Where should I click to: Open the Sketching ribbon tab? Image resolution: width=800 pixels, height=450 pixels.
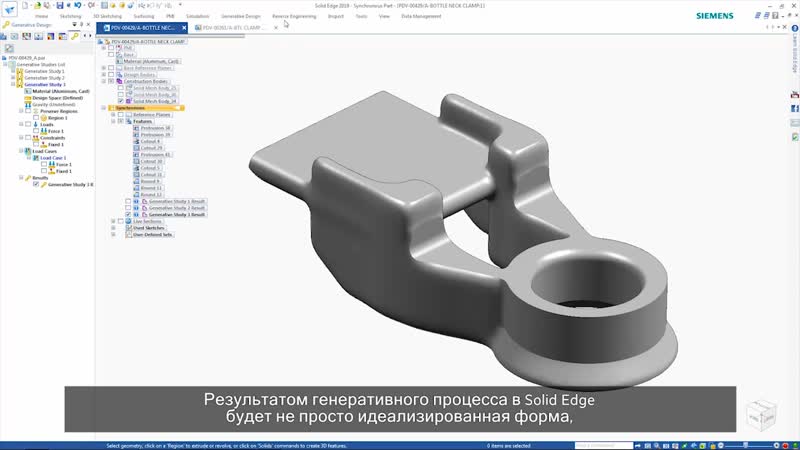tap(70, 16)
